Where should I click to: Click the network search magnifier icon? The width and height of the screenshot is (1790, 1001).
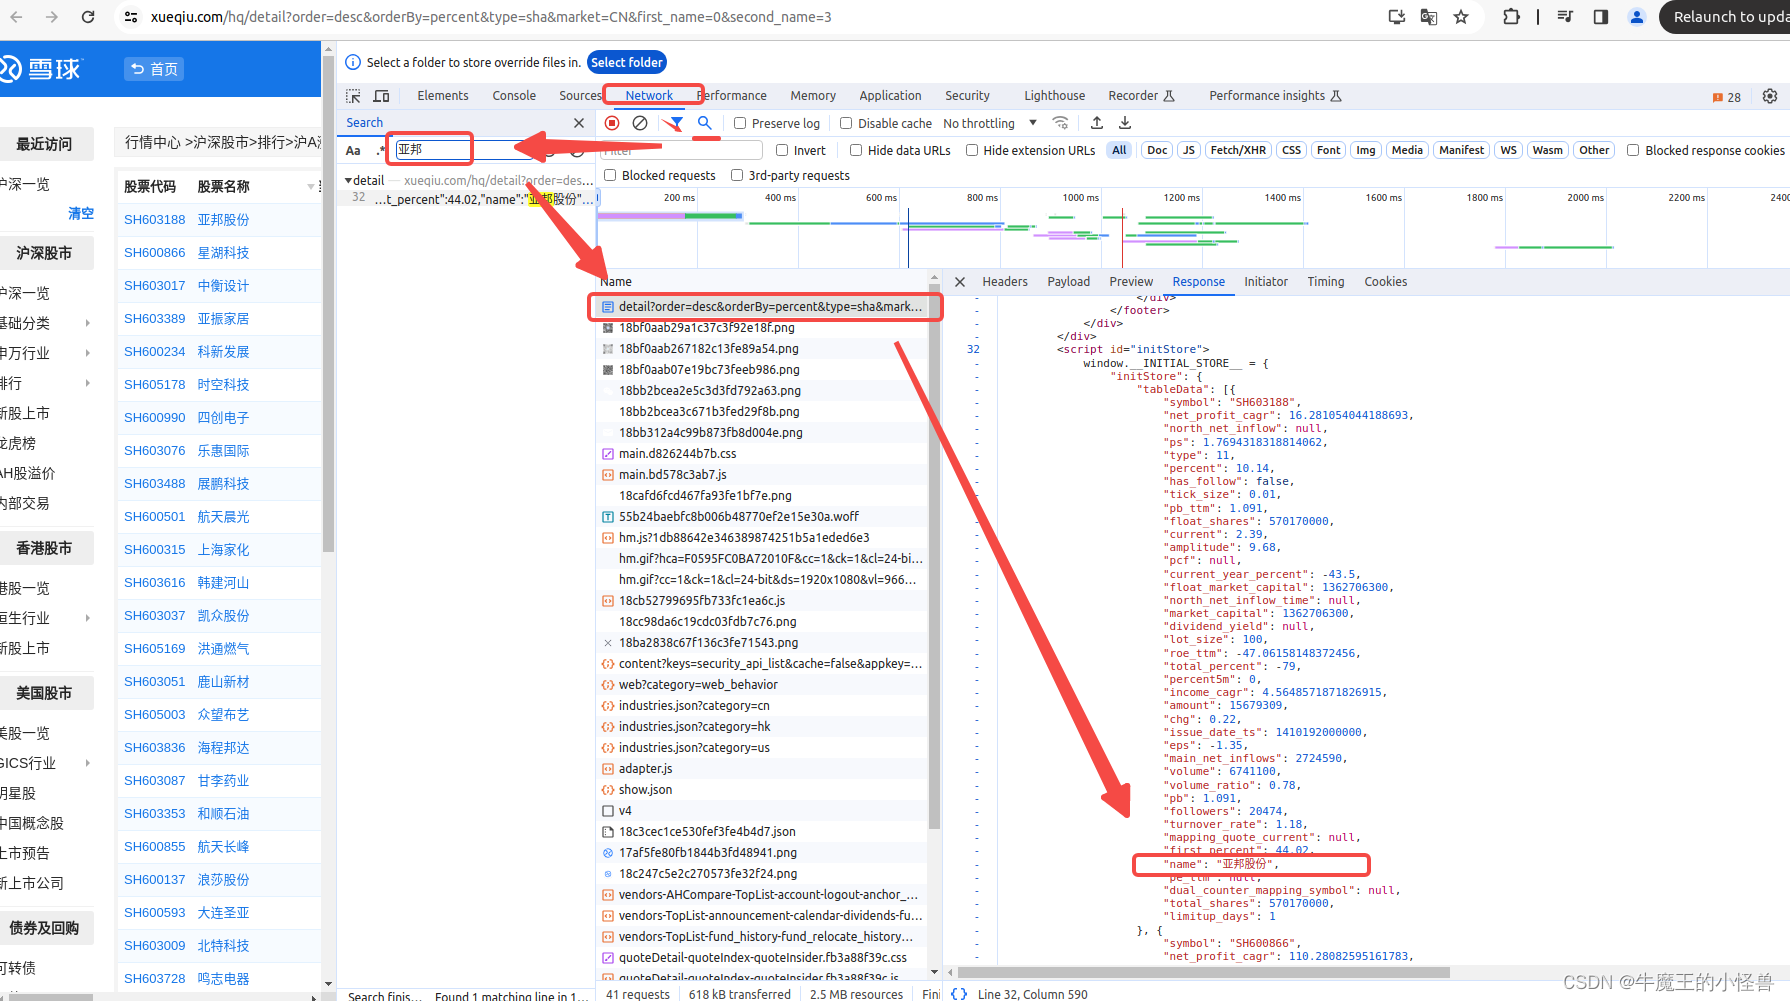coord(705,123)
